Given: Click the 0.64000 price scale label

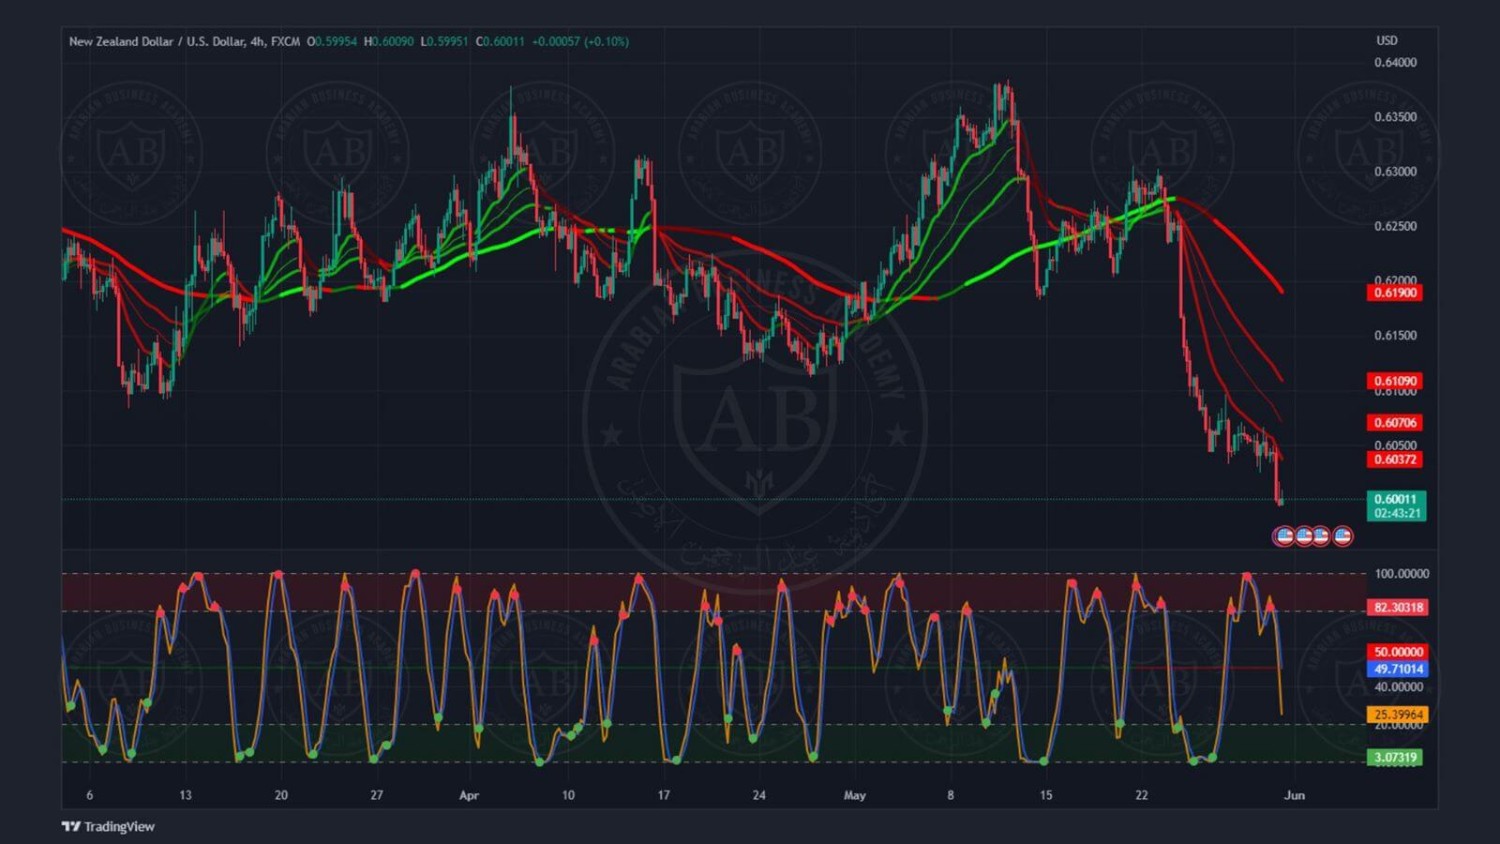Looking at the screenshot, I should click(1395, 63).
